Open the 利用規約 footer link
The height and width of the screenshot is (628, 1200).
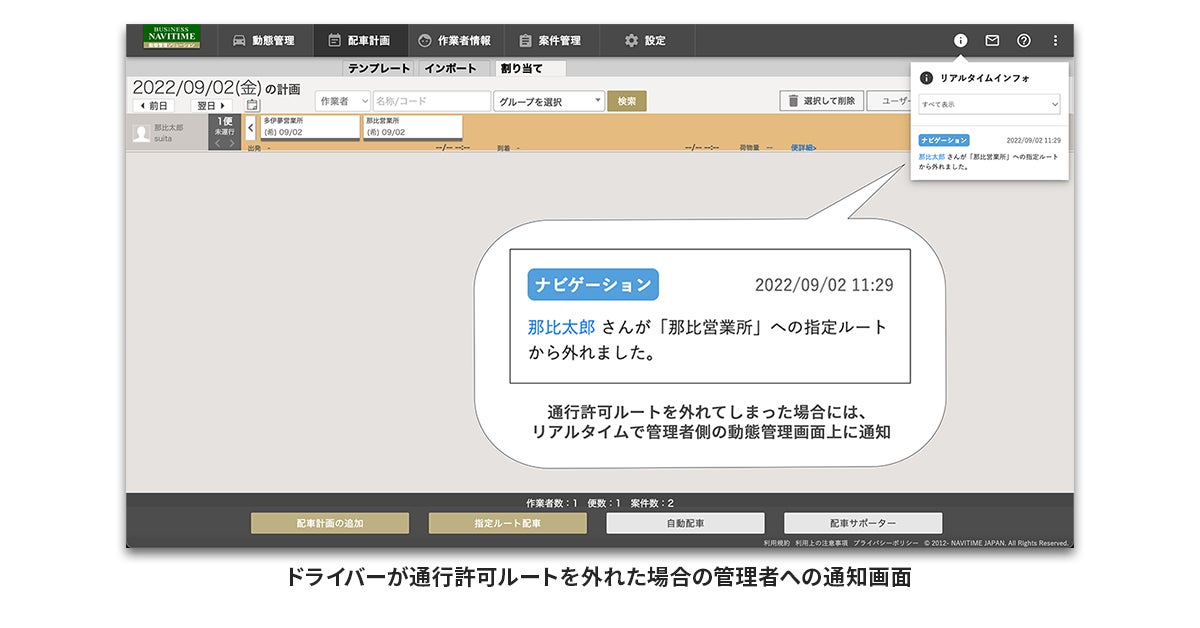pos(777,542)
